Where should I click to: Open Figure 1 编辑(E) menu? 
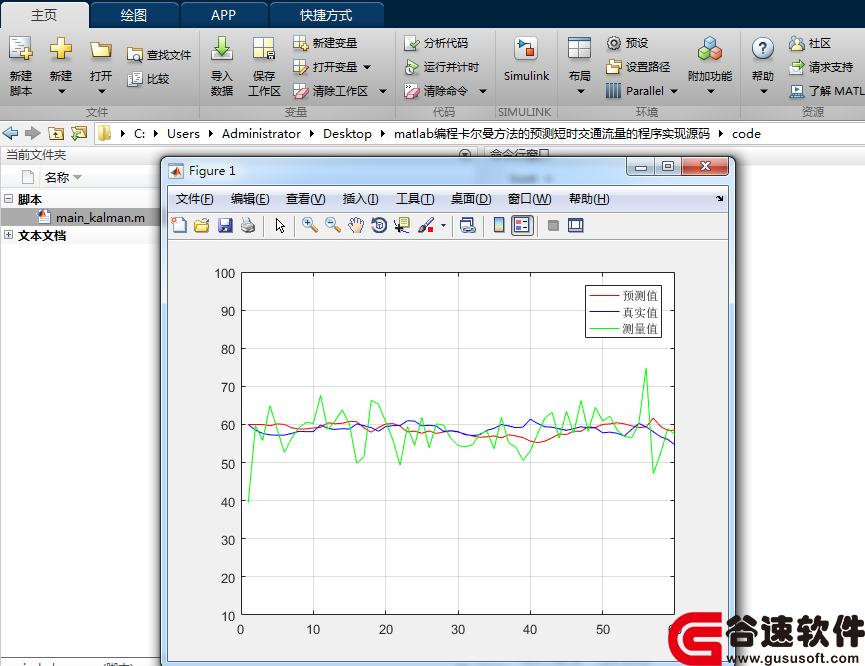point(250,199)
